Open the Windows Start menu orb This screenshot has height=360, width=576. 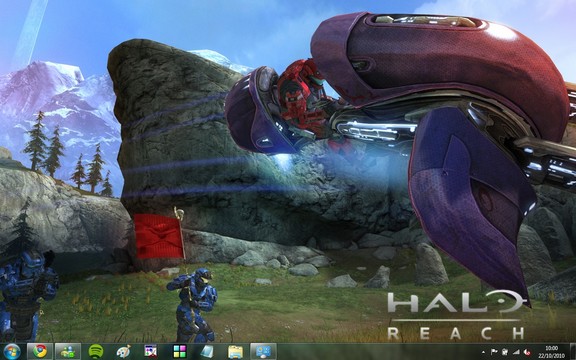pyautogui.click(x=12, y=352)
